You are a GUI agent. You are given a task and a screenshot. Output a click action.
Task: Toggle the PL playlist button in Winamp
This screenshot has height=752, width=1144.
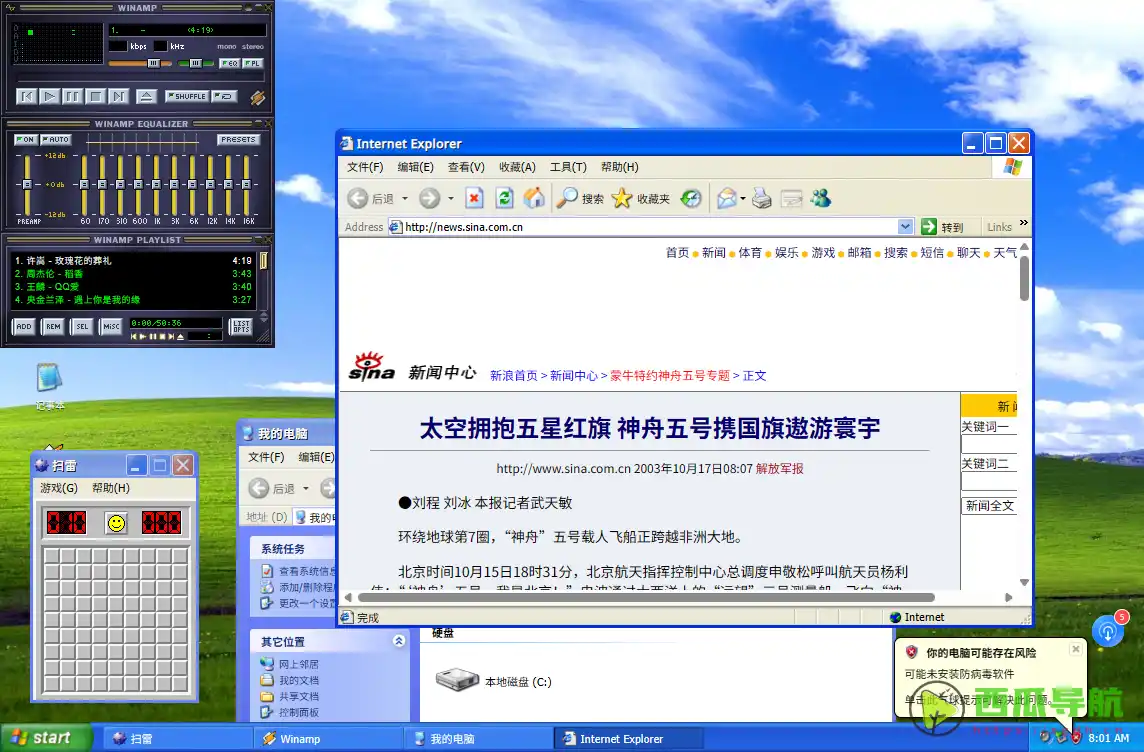[252, 63]
